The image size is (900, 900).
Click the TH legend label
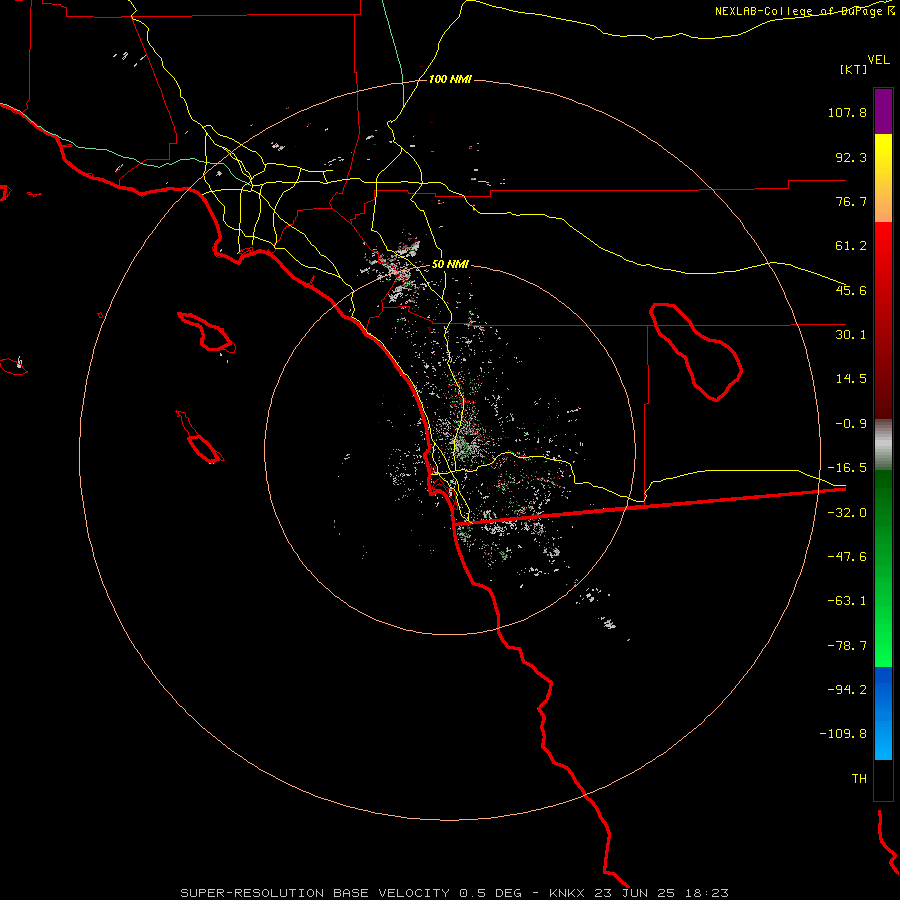(x=859, y=778)
